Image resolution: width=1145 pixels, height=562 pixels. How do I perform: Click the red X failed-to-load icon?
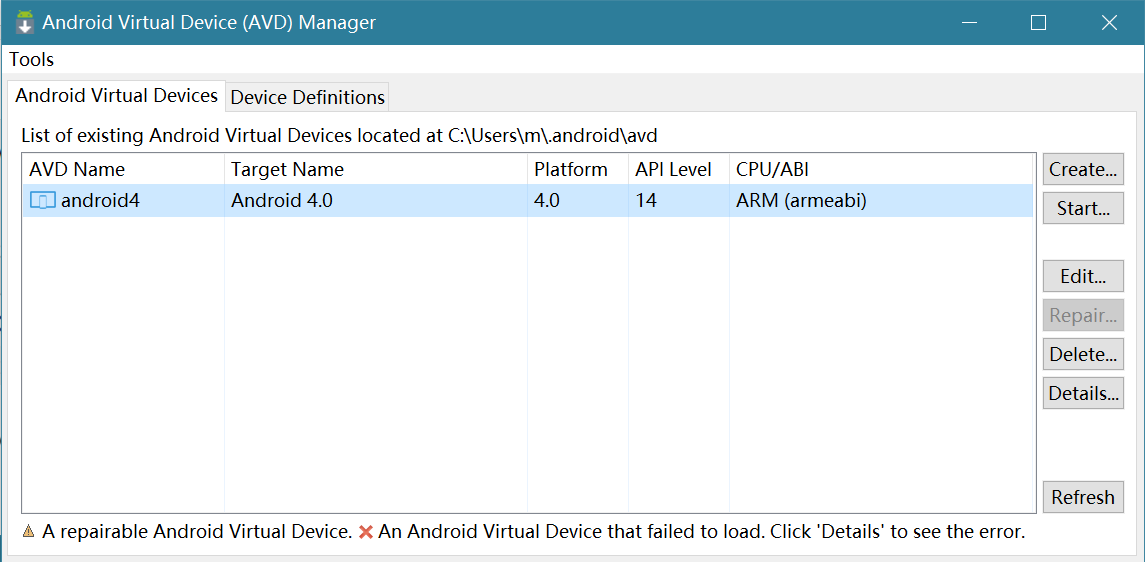tap(366, 533)
